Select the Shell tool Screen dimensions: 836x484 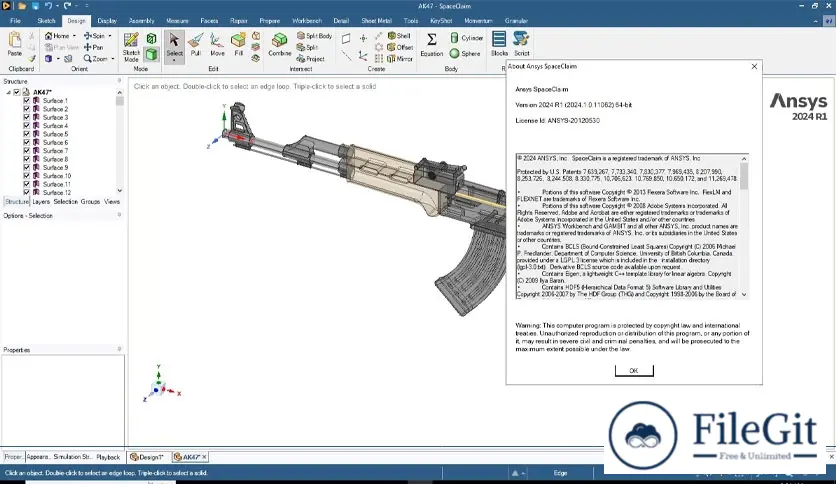[399, 36]
